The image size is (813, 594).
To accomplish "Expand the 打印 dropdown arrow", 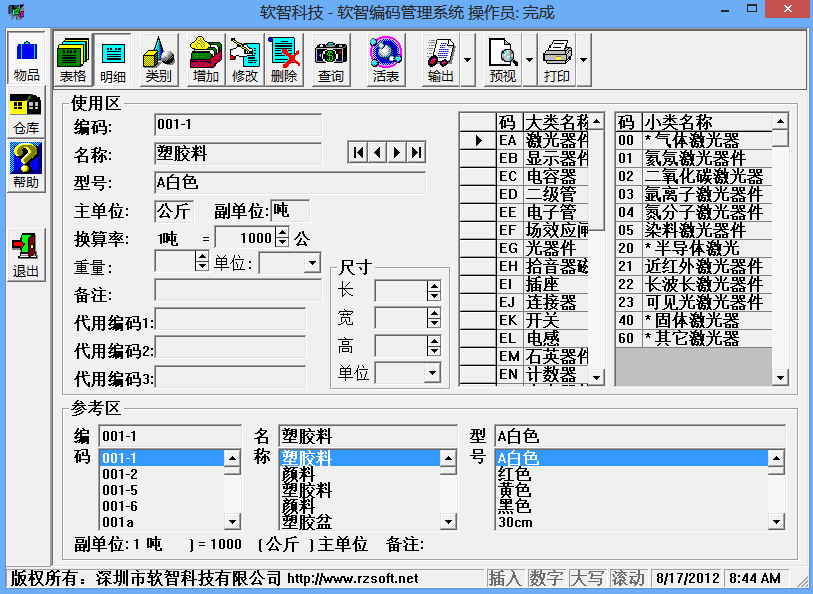I will click(583, 60).
